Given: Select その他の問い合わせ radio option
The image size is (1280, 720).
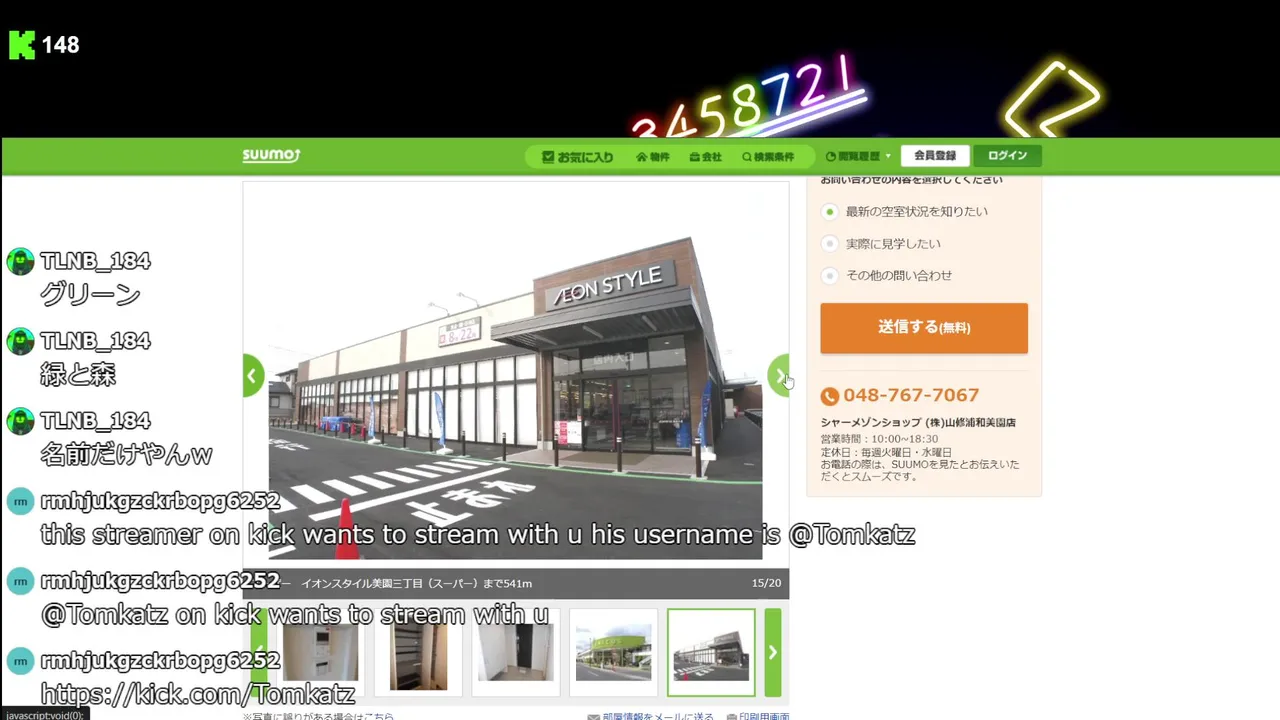Looking at the screenshot, I should tap(829, 276).
